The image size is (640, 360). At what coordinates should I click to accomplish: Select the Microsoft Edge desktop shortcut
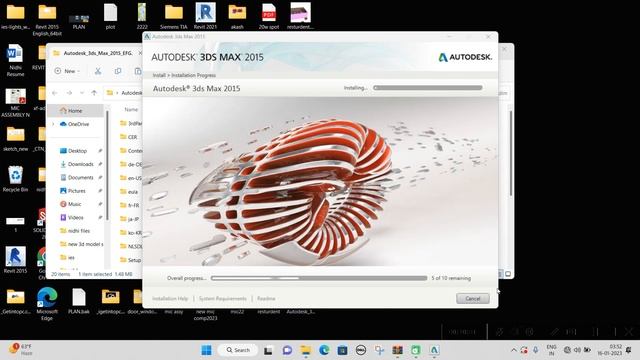pyautogui.click(x=47, y=304)
